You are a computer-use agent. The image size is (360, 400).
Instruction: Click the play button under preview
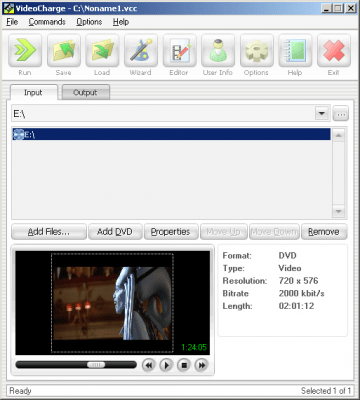(x=166, y=365)
